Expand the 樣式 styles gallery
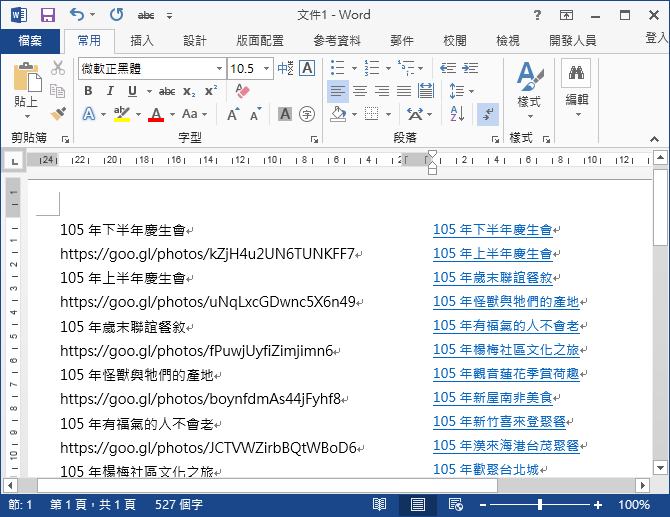670x517 pixels. [x=529, y=91]
